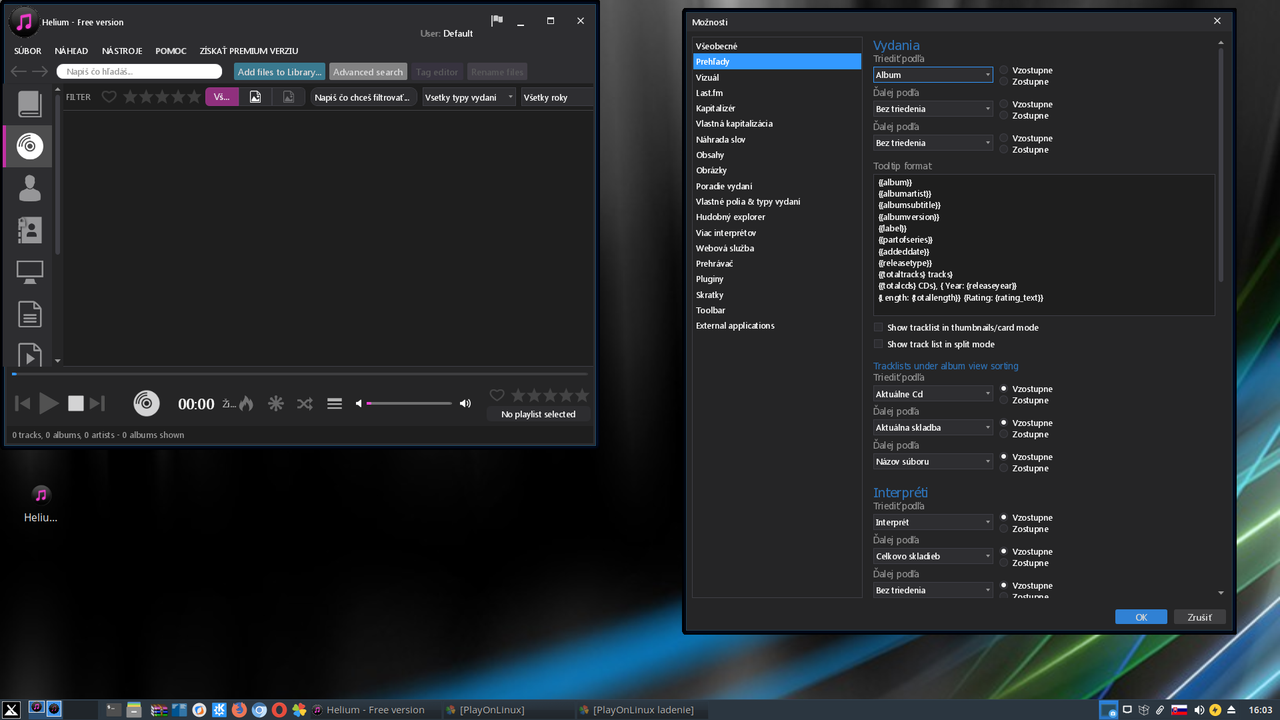Click the back arrow in Helium toolbar

point(18,72)
